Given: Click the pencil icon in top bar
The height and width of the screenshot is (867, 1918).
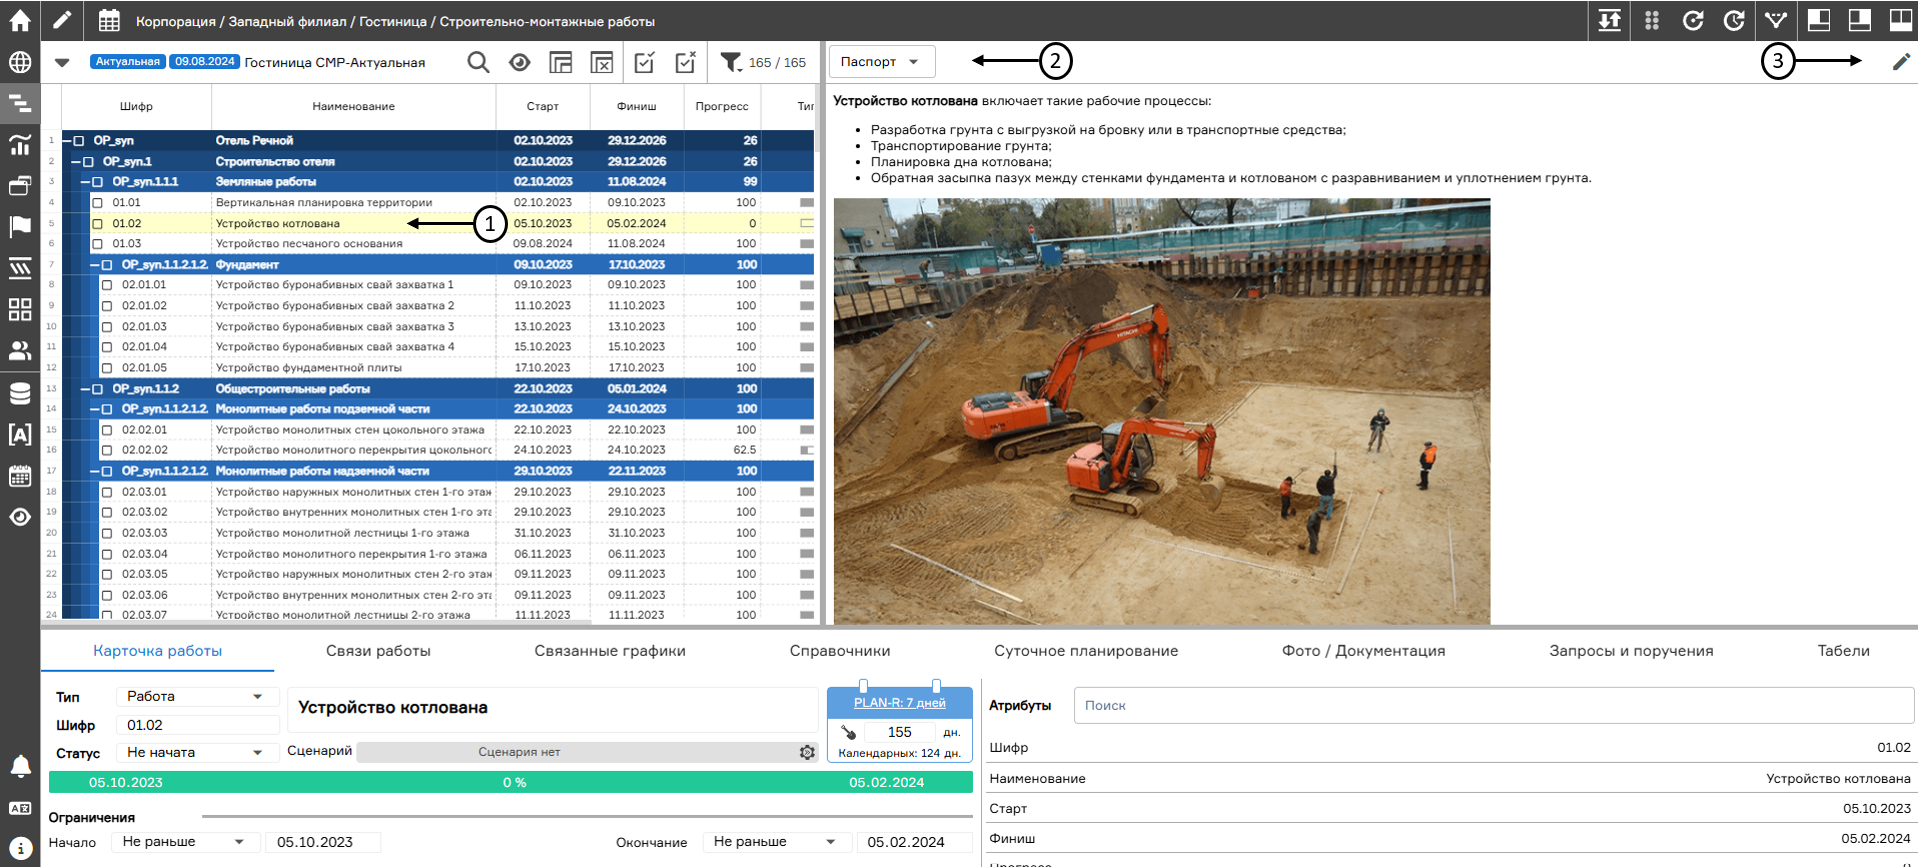Looking at the screenshot, I should click(x=62, y=20).
